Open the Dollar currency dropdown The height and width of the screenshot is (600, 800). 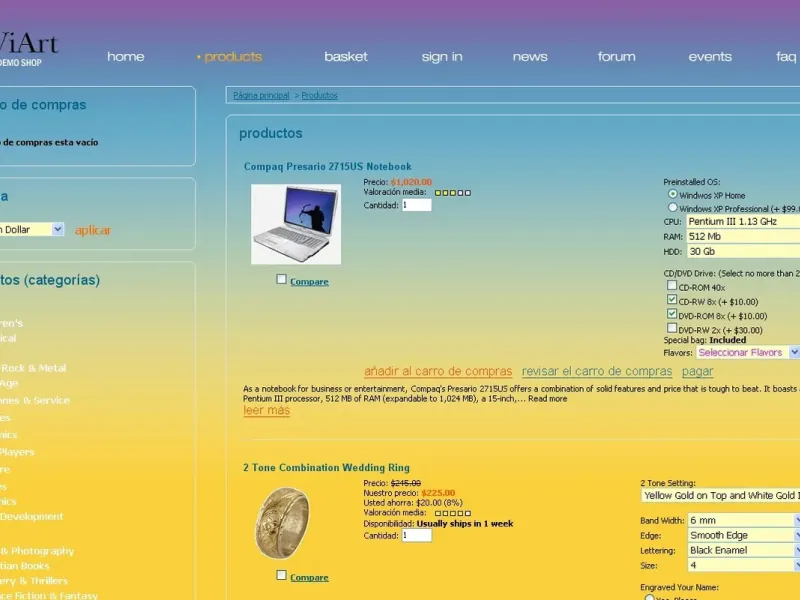[x=32, y=230]
